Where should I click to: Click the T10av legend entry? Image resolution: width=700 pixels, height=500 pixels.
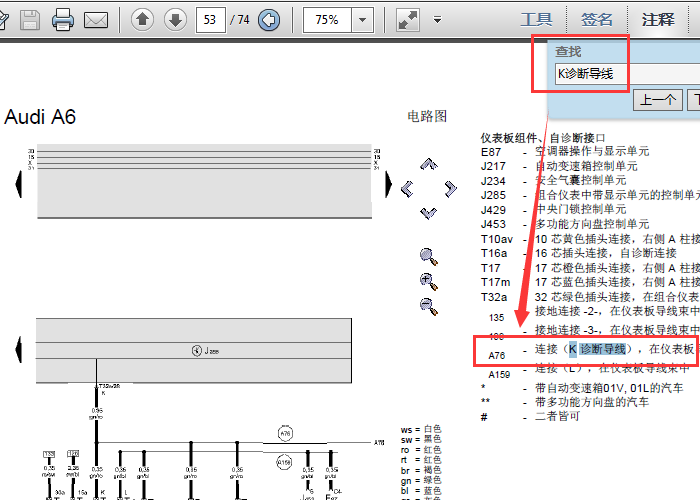[x=590, y=239]
